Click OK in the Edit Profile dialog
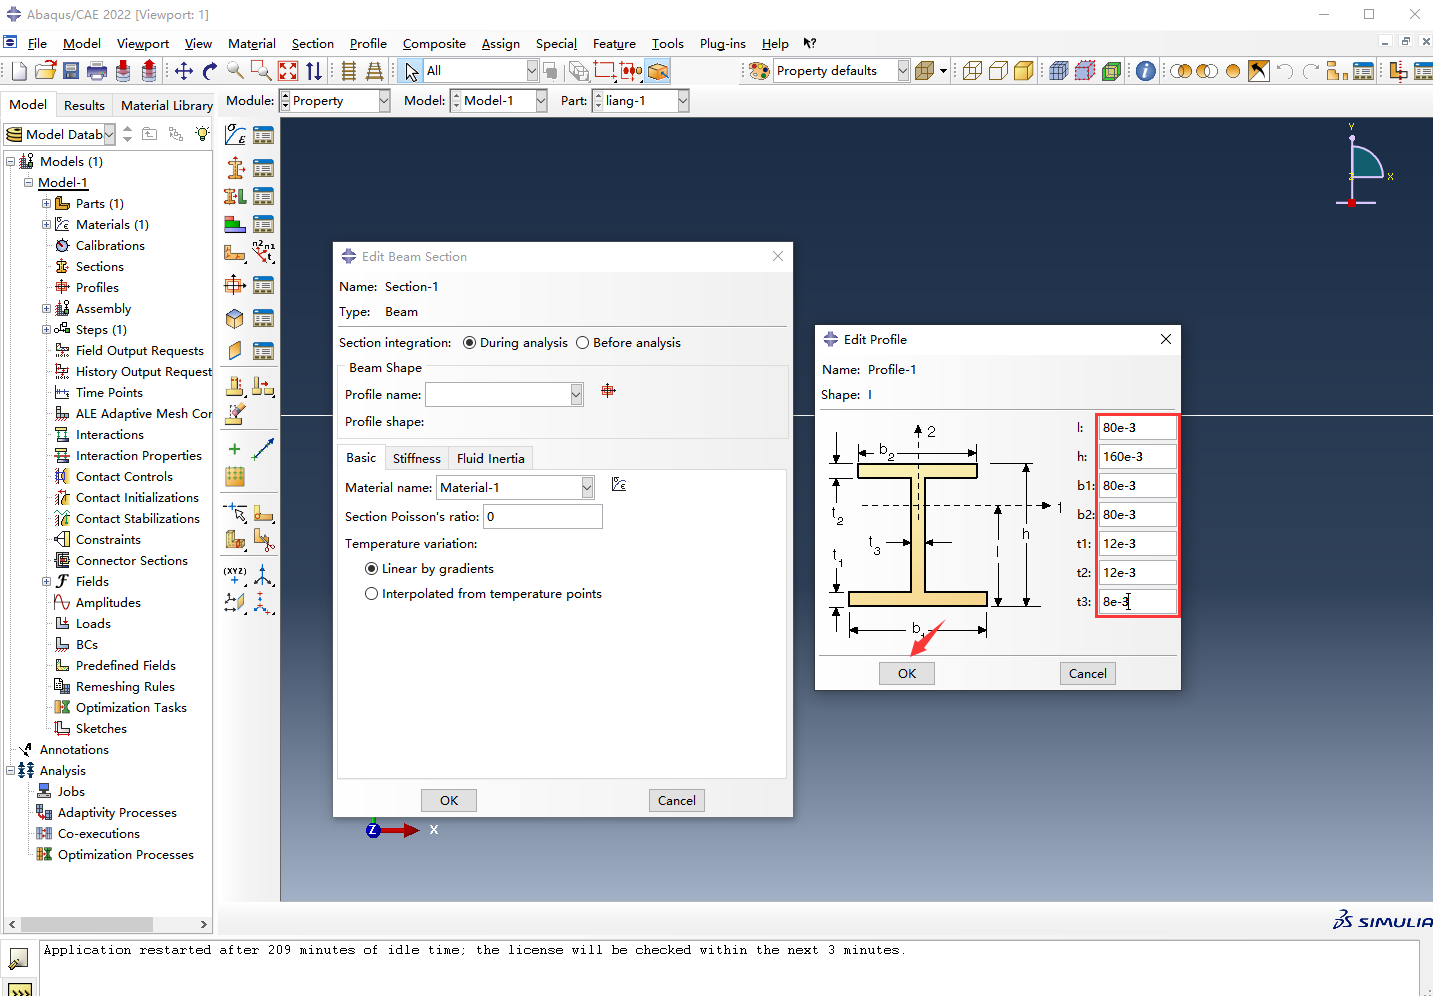The height and width of the screenshot is (996, 1433). [907, 674]
